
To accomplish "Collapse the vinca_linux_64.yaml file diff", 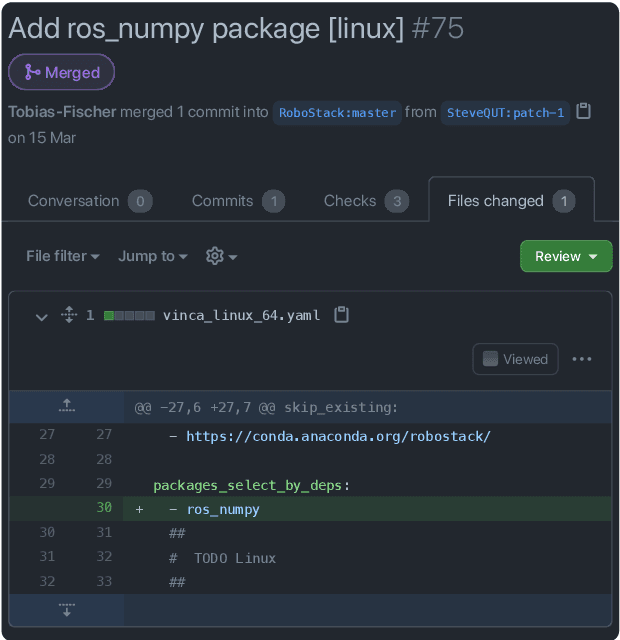I will coord(41,316).
